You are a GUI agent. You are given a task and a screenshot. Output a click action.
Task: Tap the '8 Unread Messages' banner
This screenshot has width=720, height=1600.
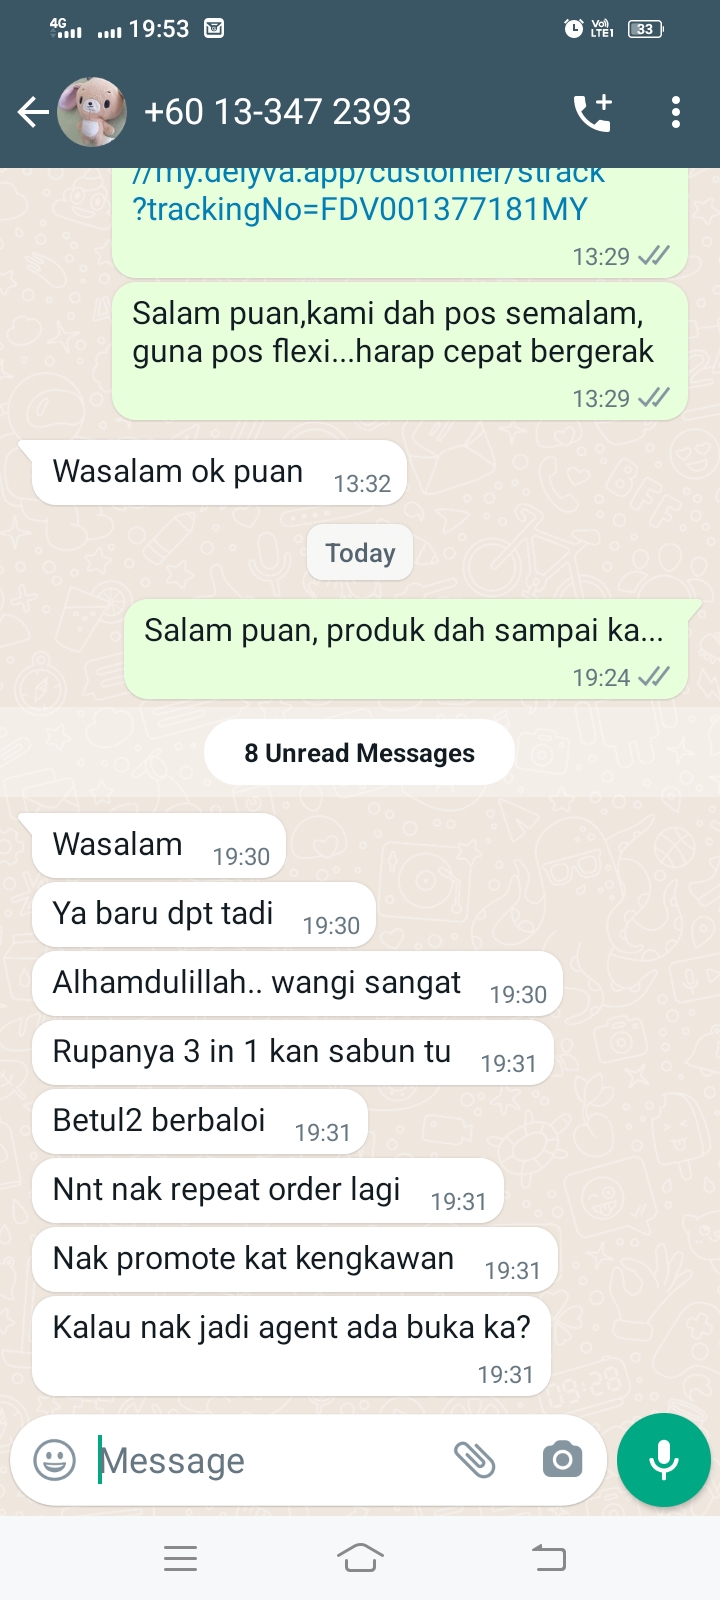click(x=360, y=753)
